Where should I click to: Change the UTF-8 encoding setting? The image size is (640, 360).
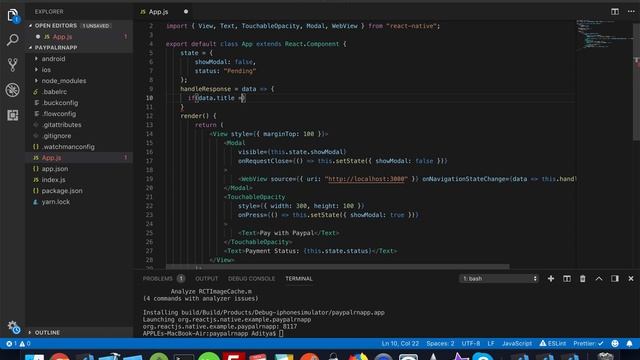[x=471, y=344]
